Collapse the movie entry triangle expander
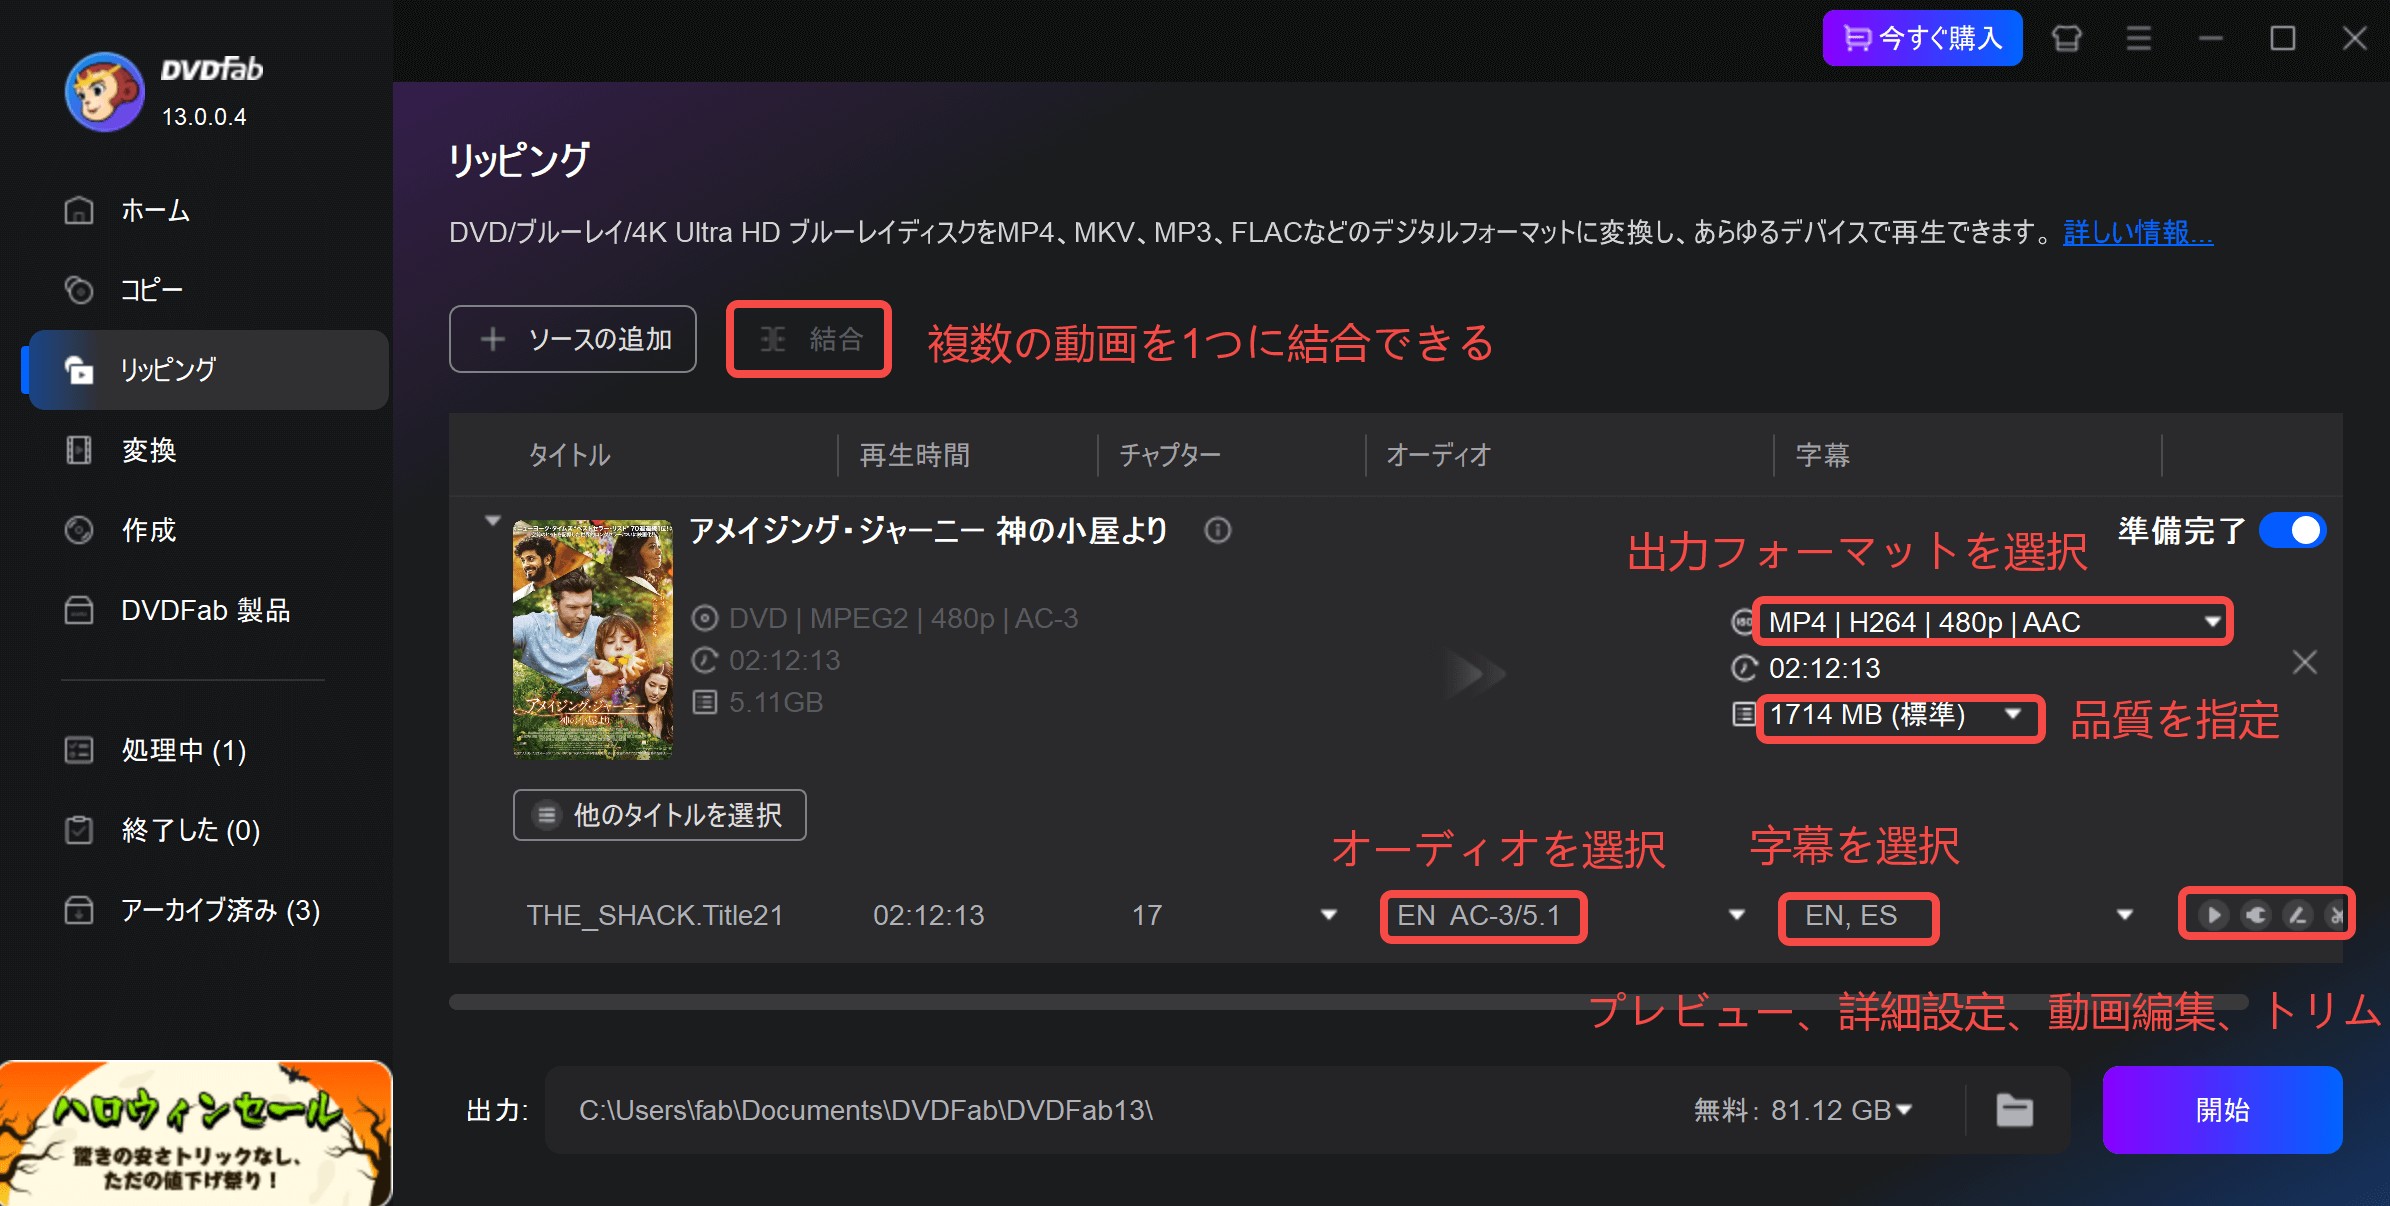 [492, 521]
